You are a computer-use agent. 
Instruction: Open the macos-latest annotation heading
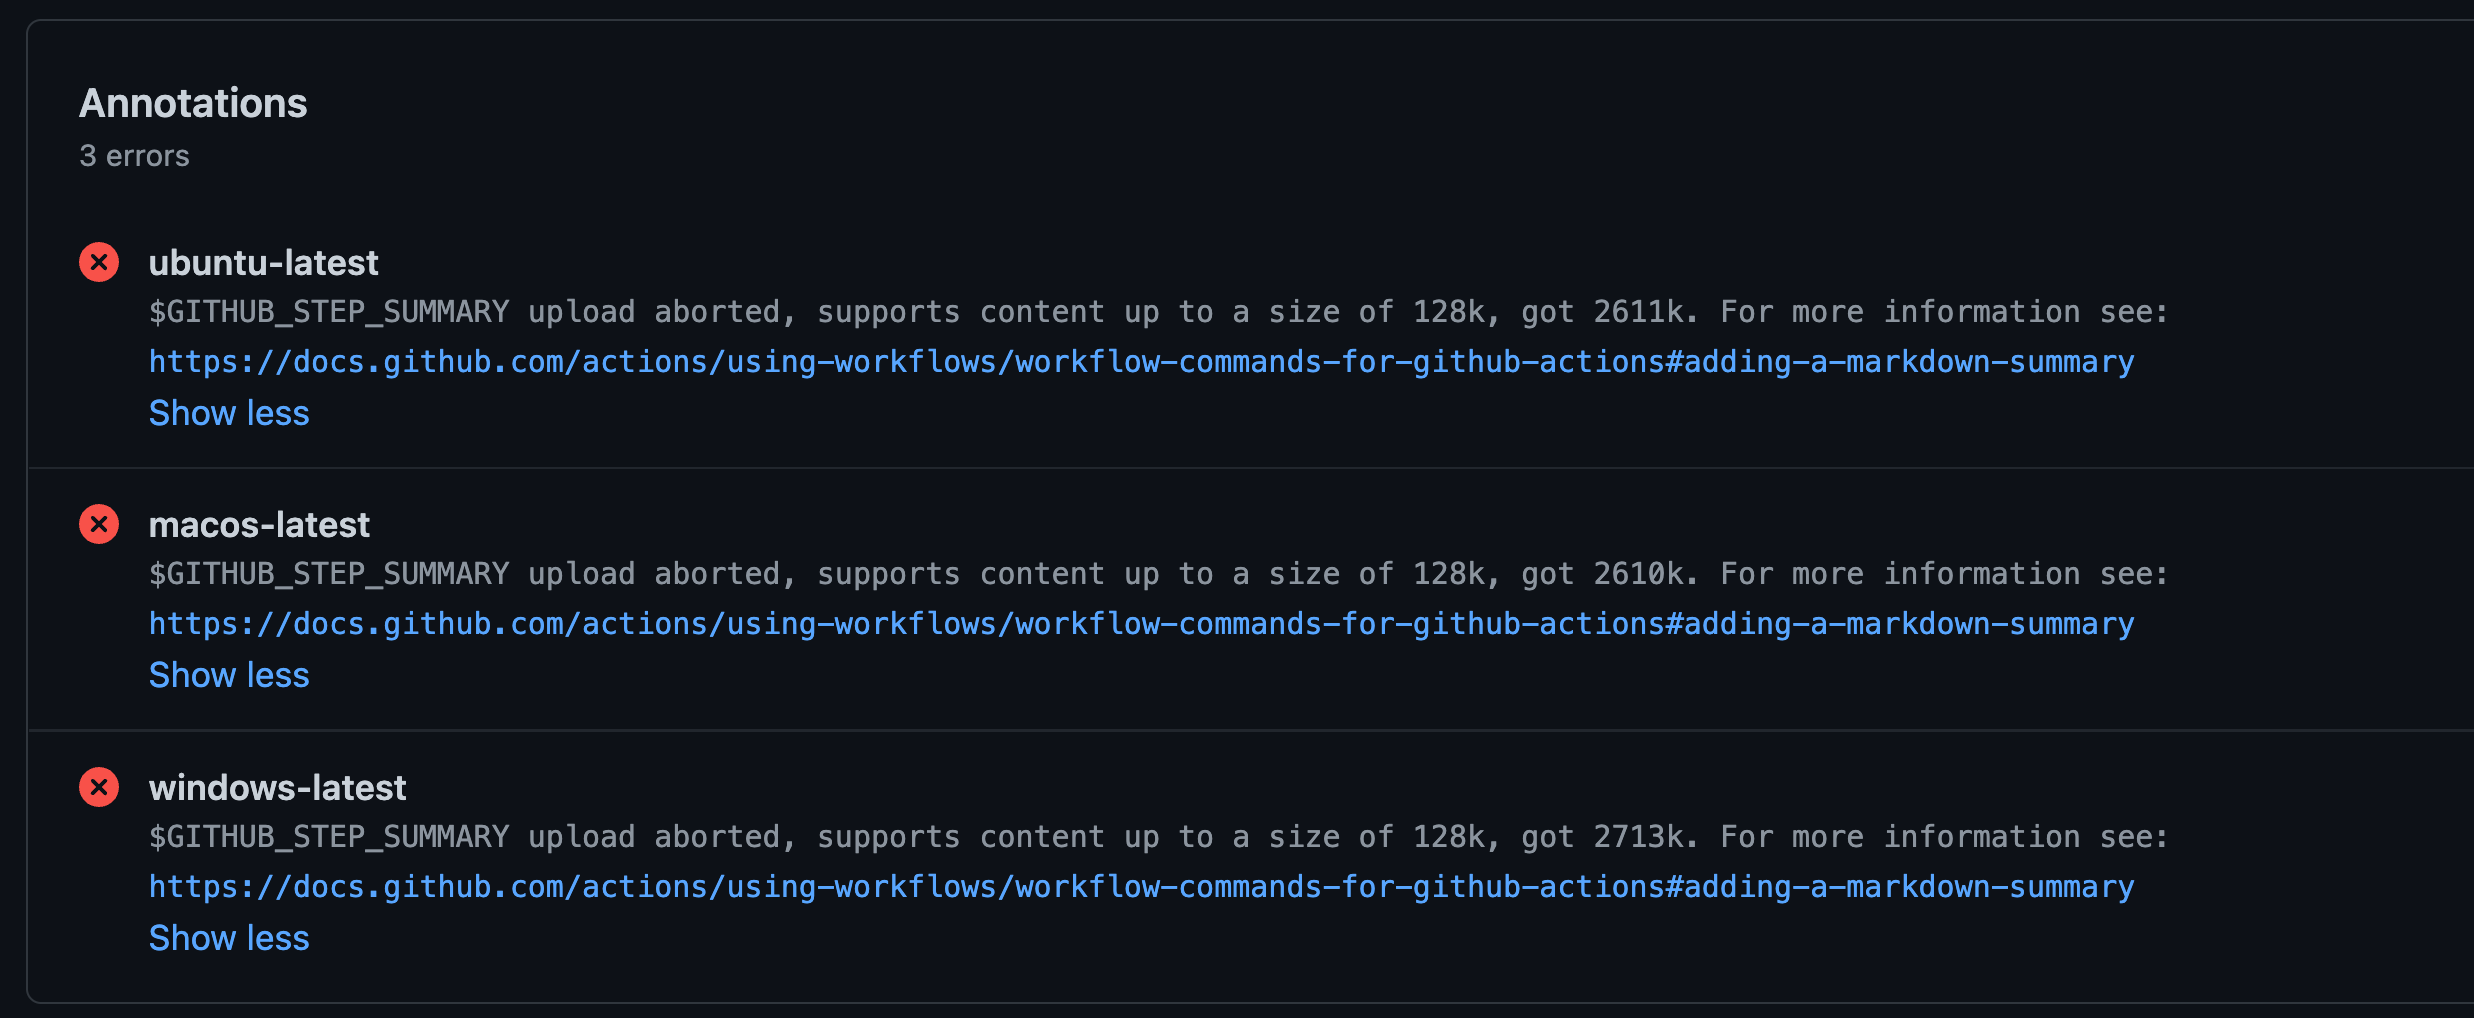click(259, 524)
